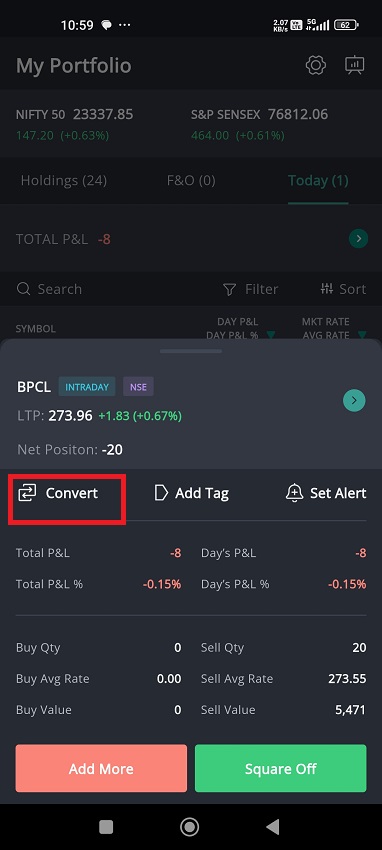Tap the bottom sheet drag handle
Image resolution: width=382 pixels, height=850 pixels.
191,351
